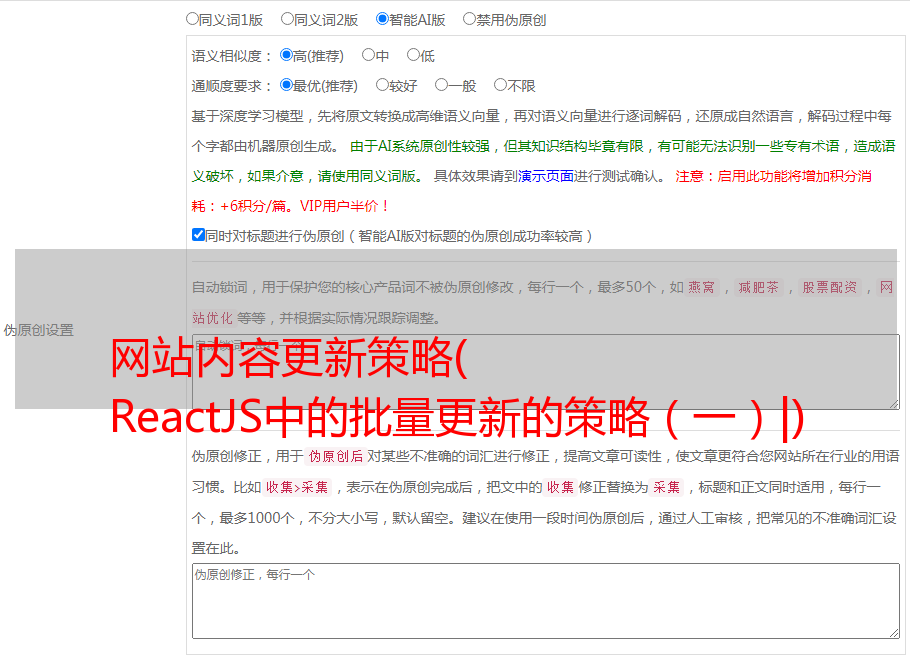The height and width of the screenshot is (658, 911).
Task: Toggle 同时对标题进行伪原创 checkbox
Action: (x=198, y=235)
